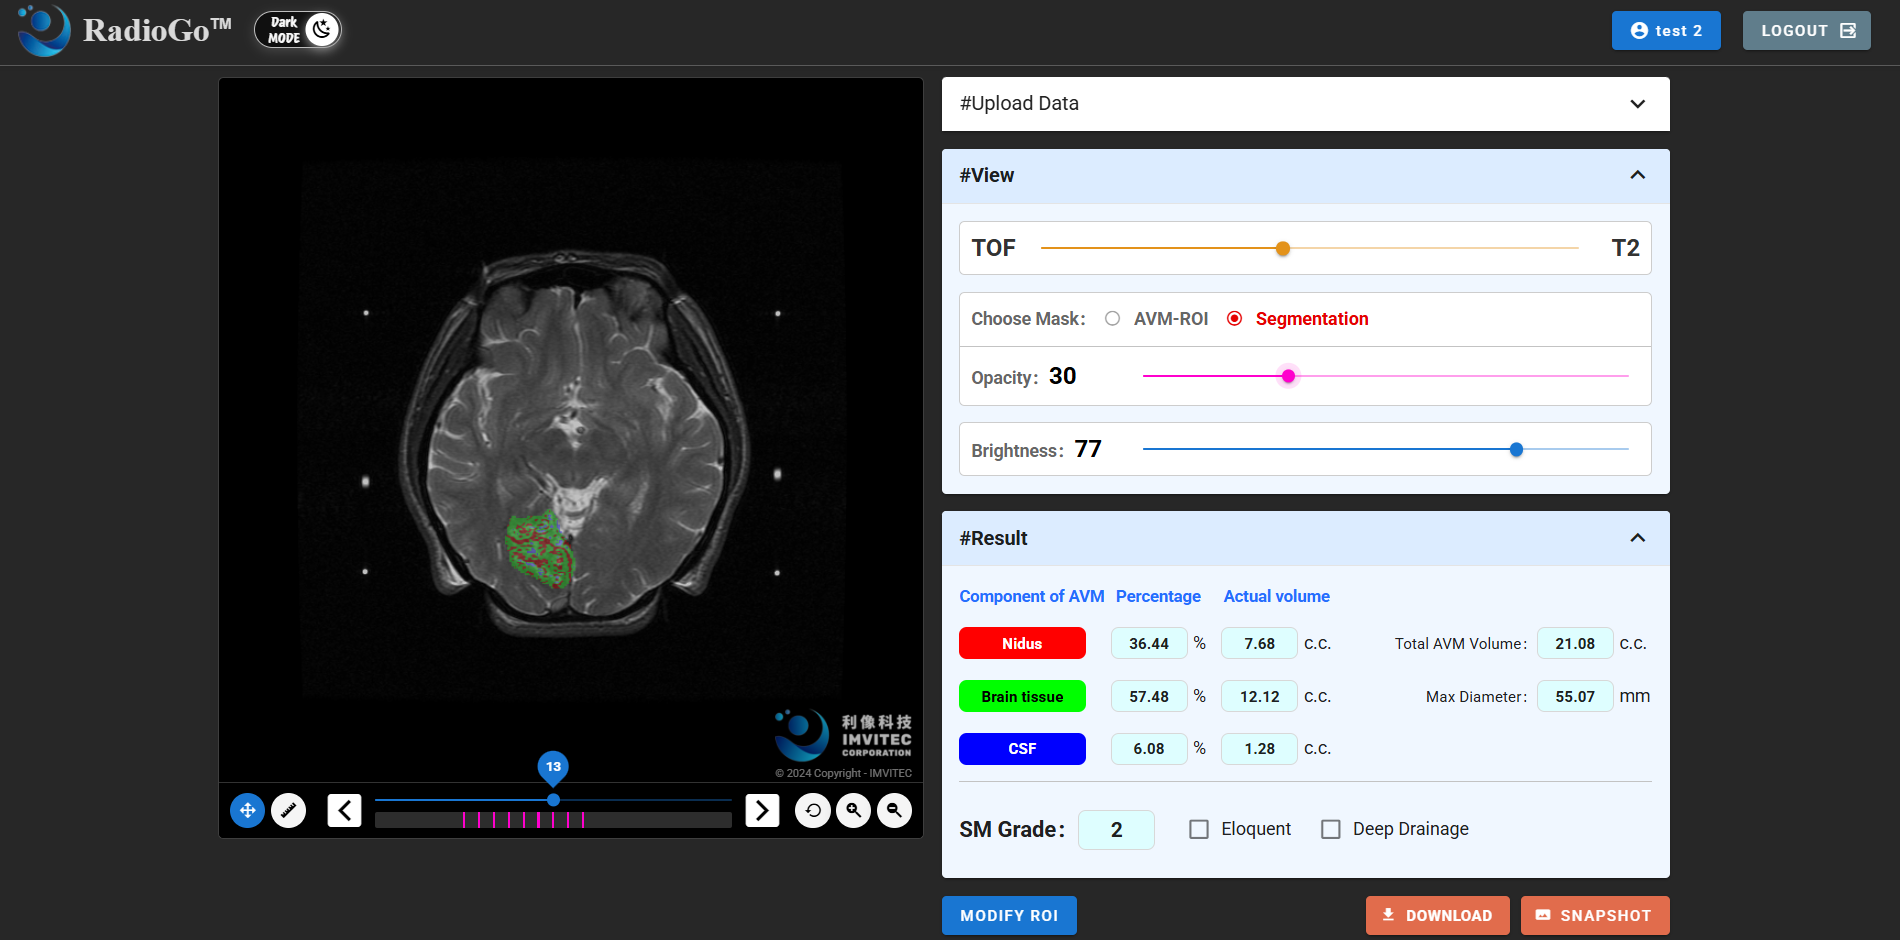Check the Deep Drainage checkbox
Viewport: 1900px width, 940px height.
point(1331,829)
